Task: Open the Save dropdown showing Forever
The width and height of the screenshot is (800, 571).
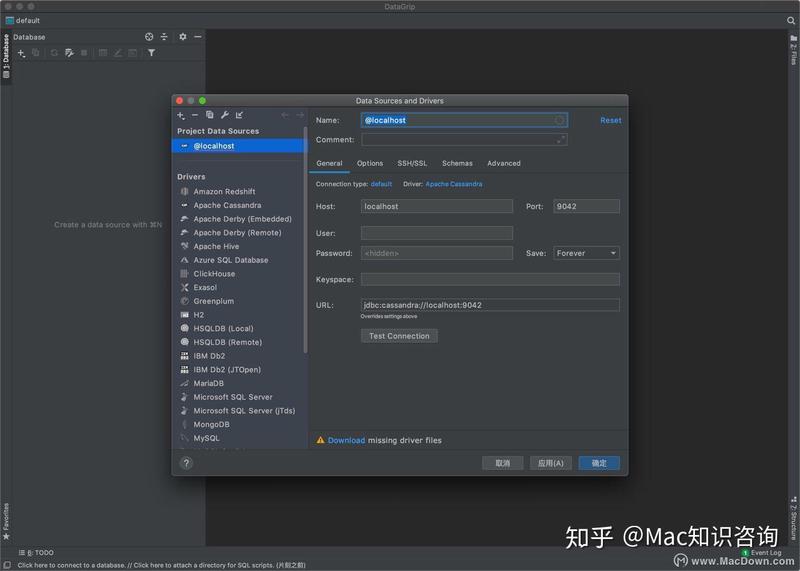Action: [x=586, y=253]
